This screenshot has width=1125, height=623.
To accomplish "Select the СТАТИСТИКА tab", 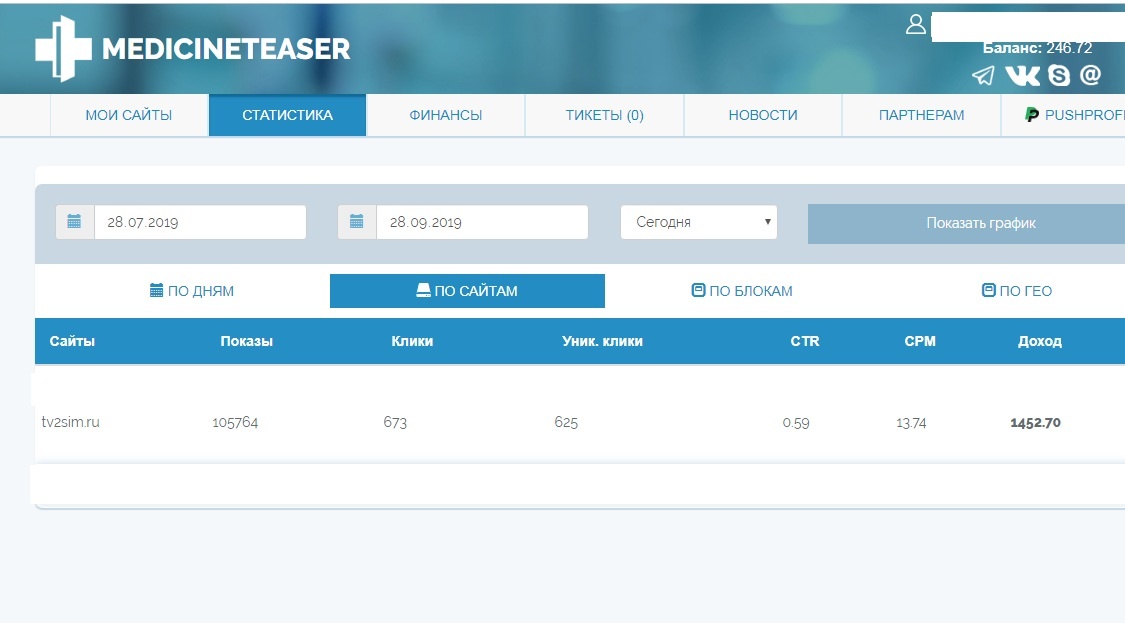I will pyautogui.click(x=288, y=115).
